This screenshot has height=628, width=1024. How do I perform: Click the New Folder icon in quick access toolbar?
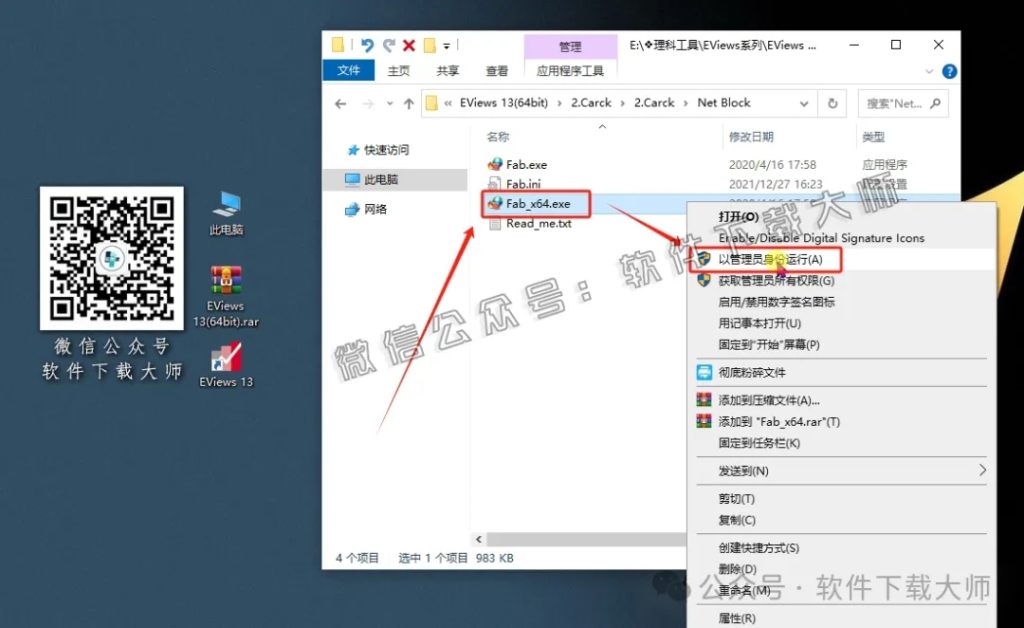[428, 46]
